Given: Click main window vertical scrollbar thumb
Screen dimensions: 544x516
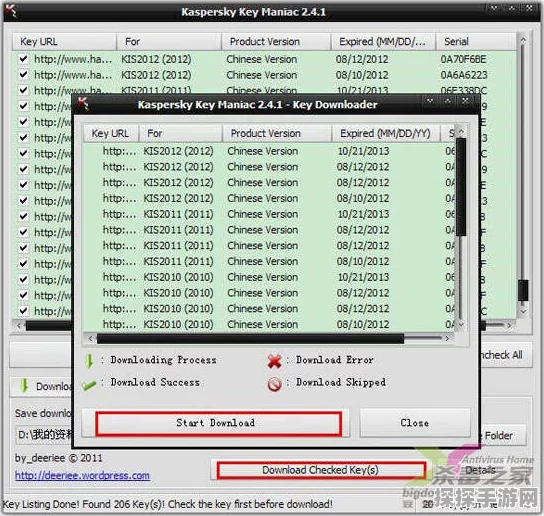Looking at the screenshot, I should coord(523,290).
